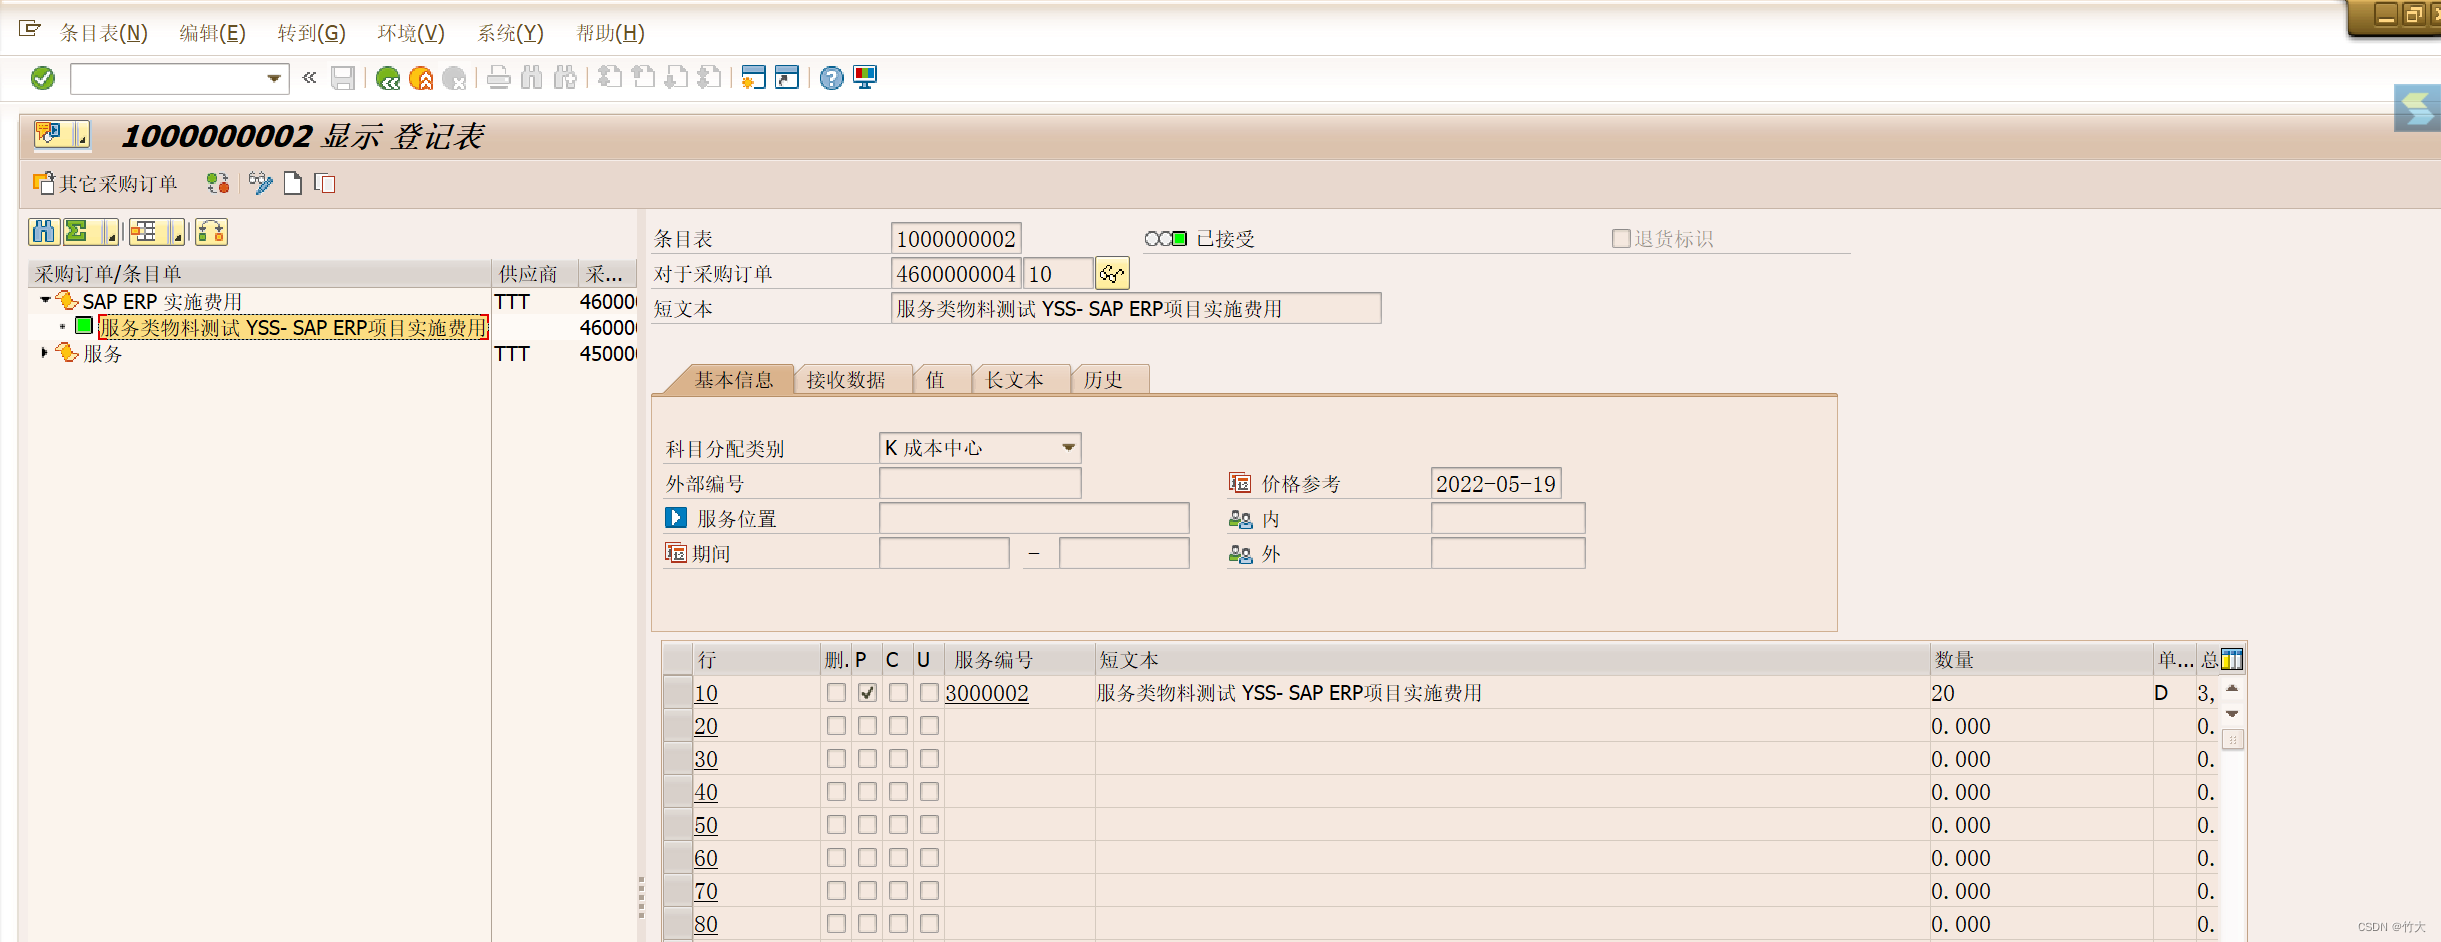Click the row 10 row selector button
This screenshot has width=2441, height=942.
coord(678,692)
